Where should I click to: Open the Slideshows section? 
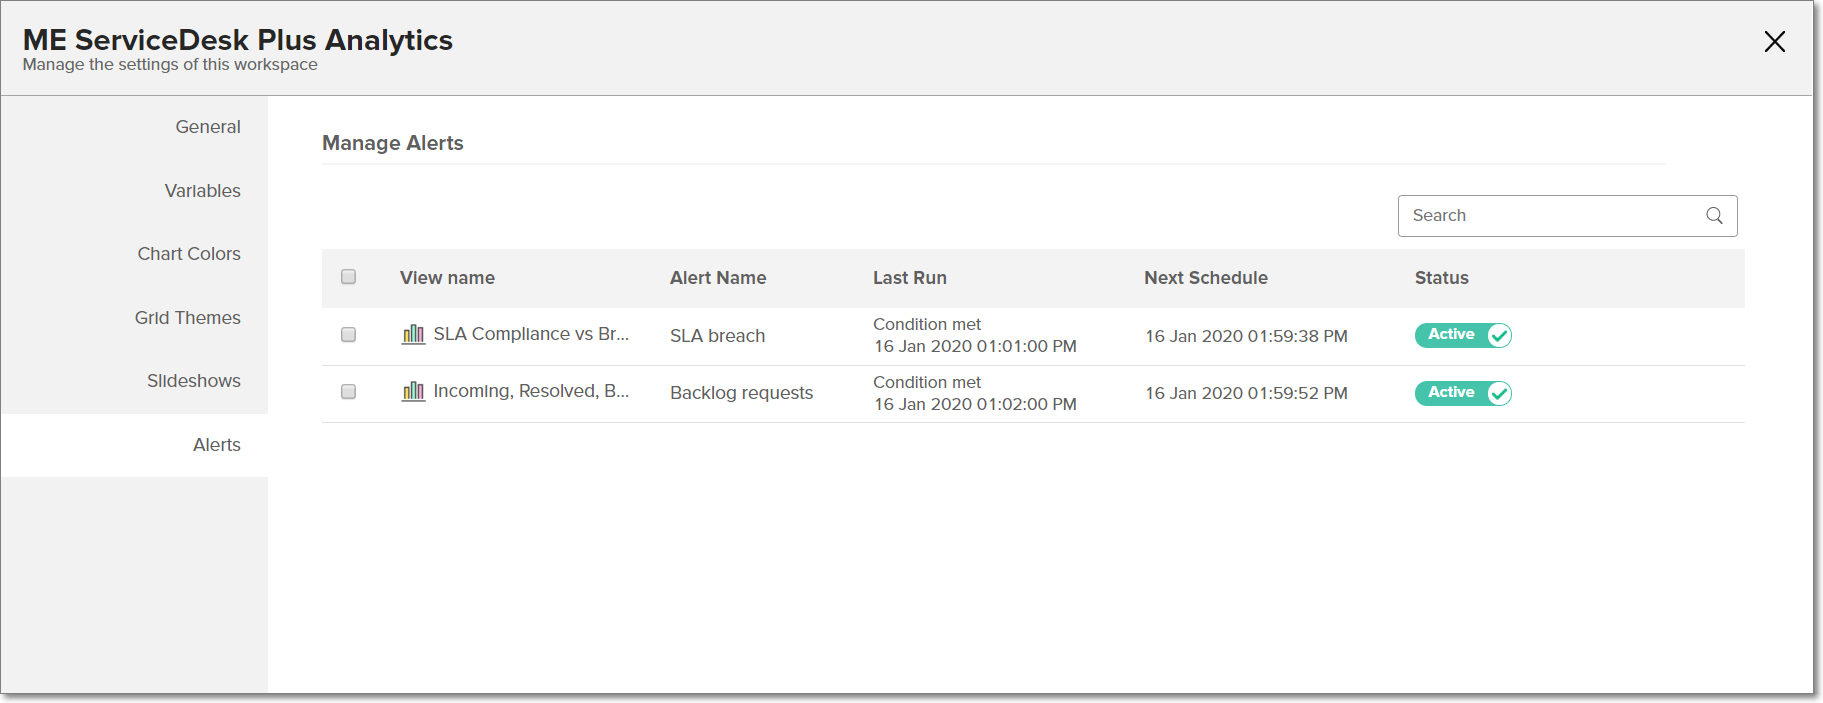194,381
